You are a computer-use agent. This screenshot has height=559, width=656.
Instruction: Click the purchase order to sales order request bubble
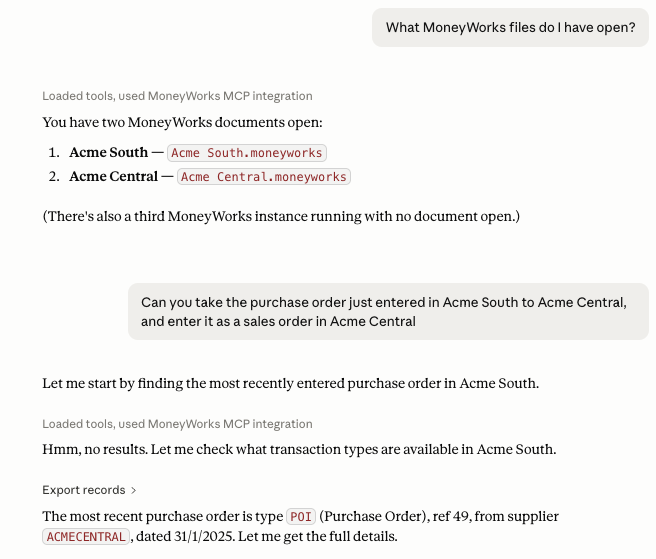388,312
